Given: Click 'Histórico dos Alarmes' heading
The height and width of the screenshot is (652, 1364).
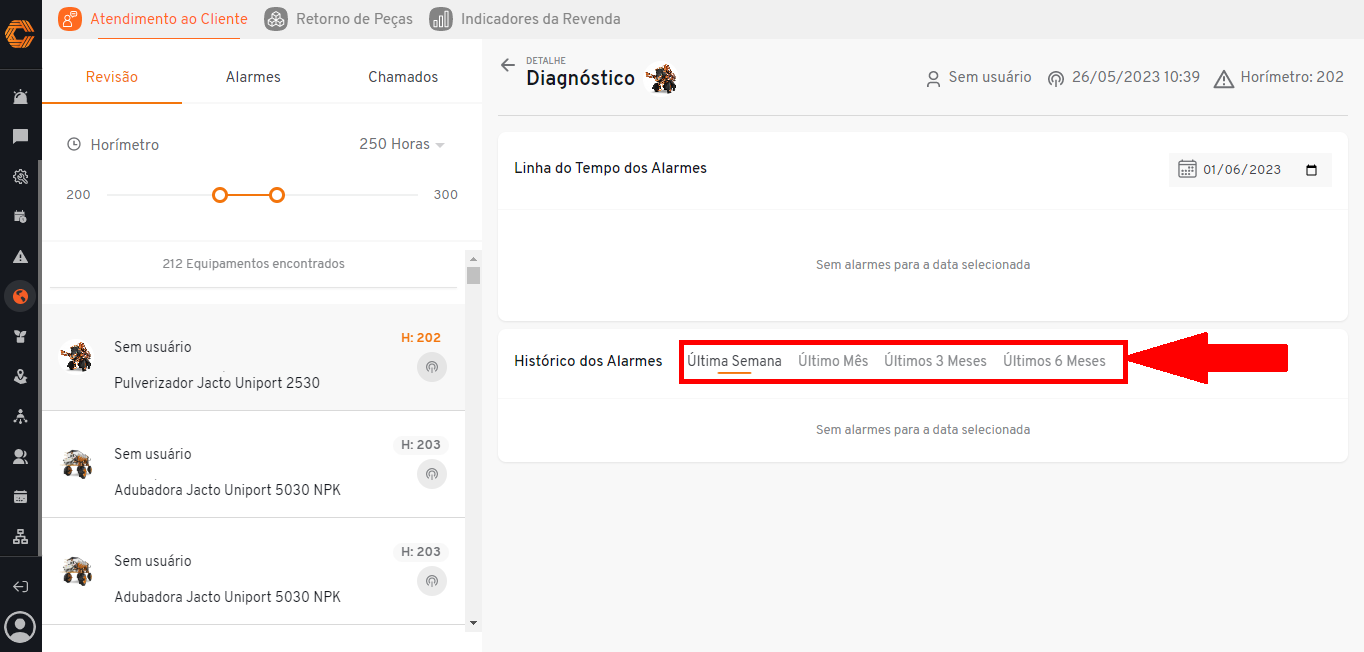Looking at the screenshot, I should pos(588,361).
